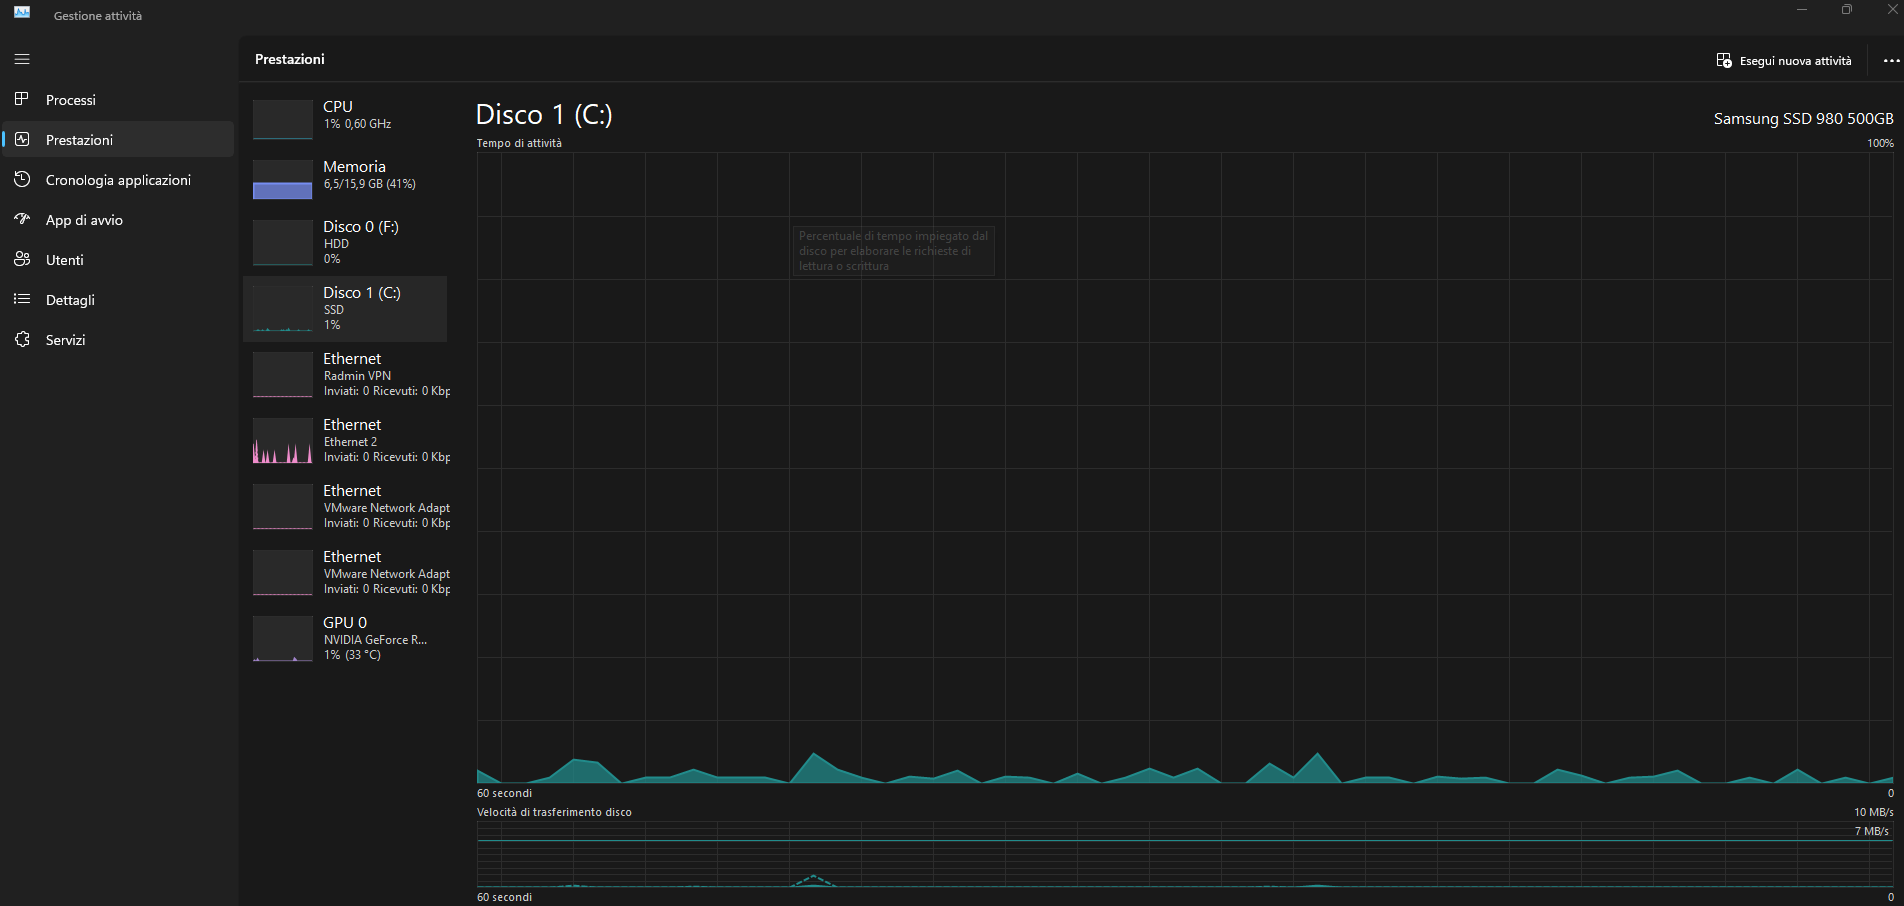
Task: Select Disco 1 (C:) SSD entry
Action: tap(345, 308)
